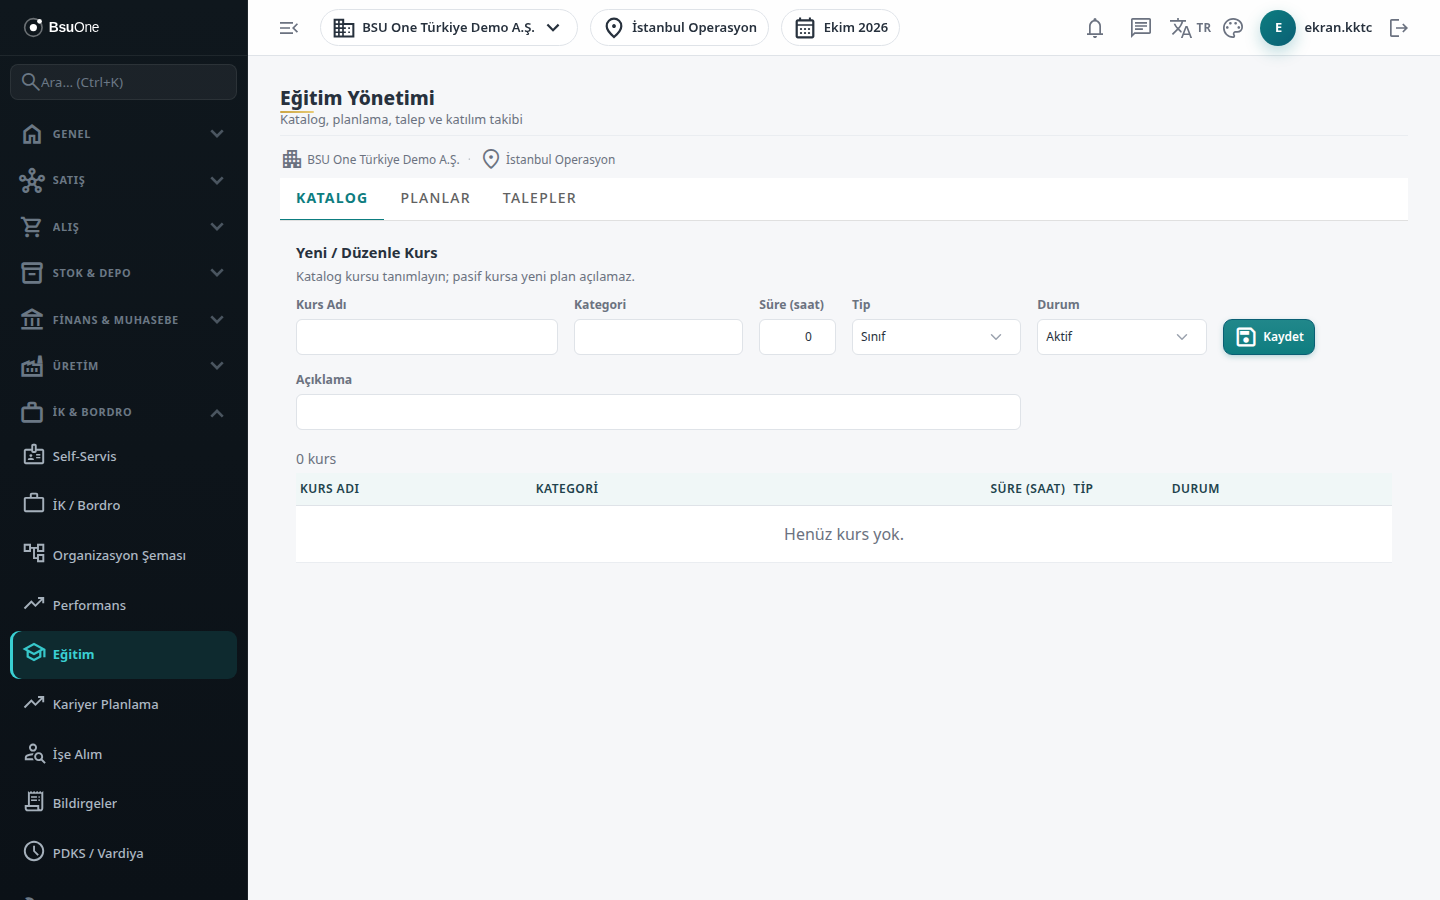1440x900 pixels.
Task: Switch to the TALEPLER tab
Action: pos(539,198)
